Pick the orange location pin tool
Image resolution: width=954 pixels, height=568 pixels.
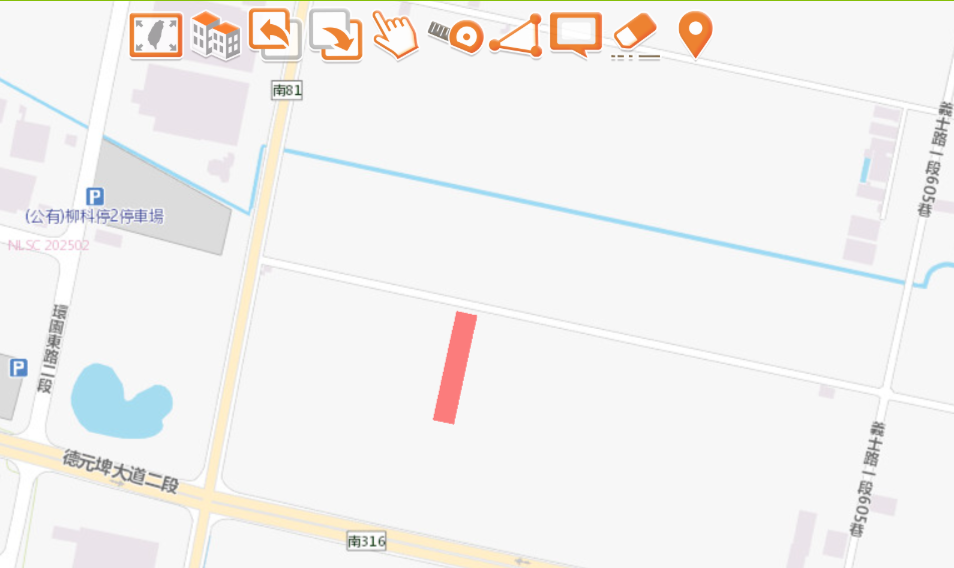(695, 35)
